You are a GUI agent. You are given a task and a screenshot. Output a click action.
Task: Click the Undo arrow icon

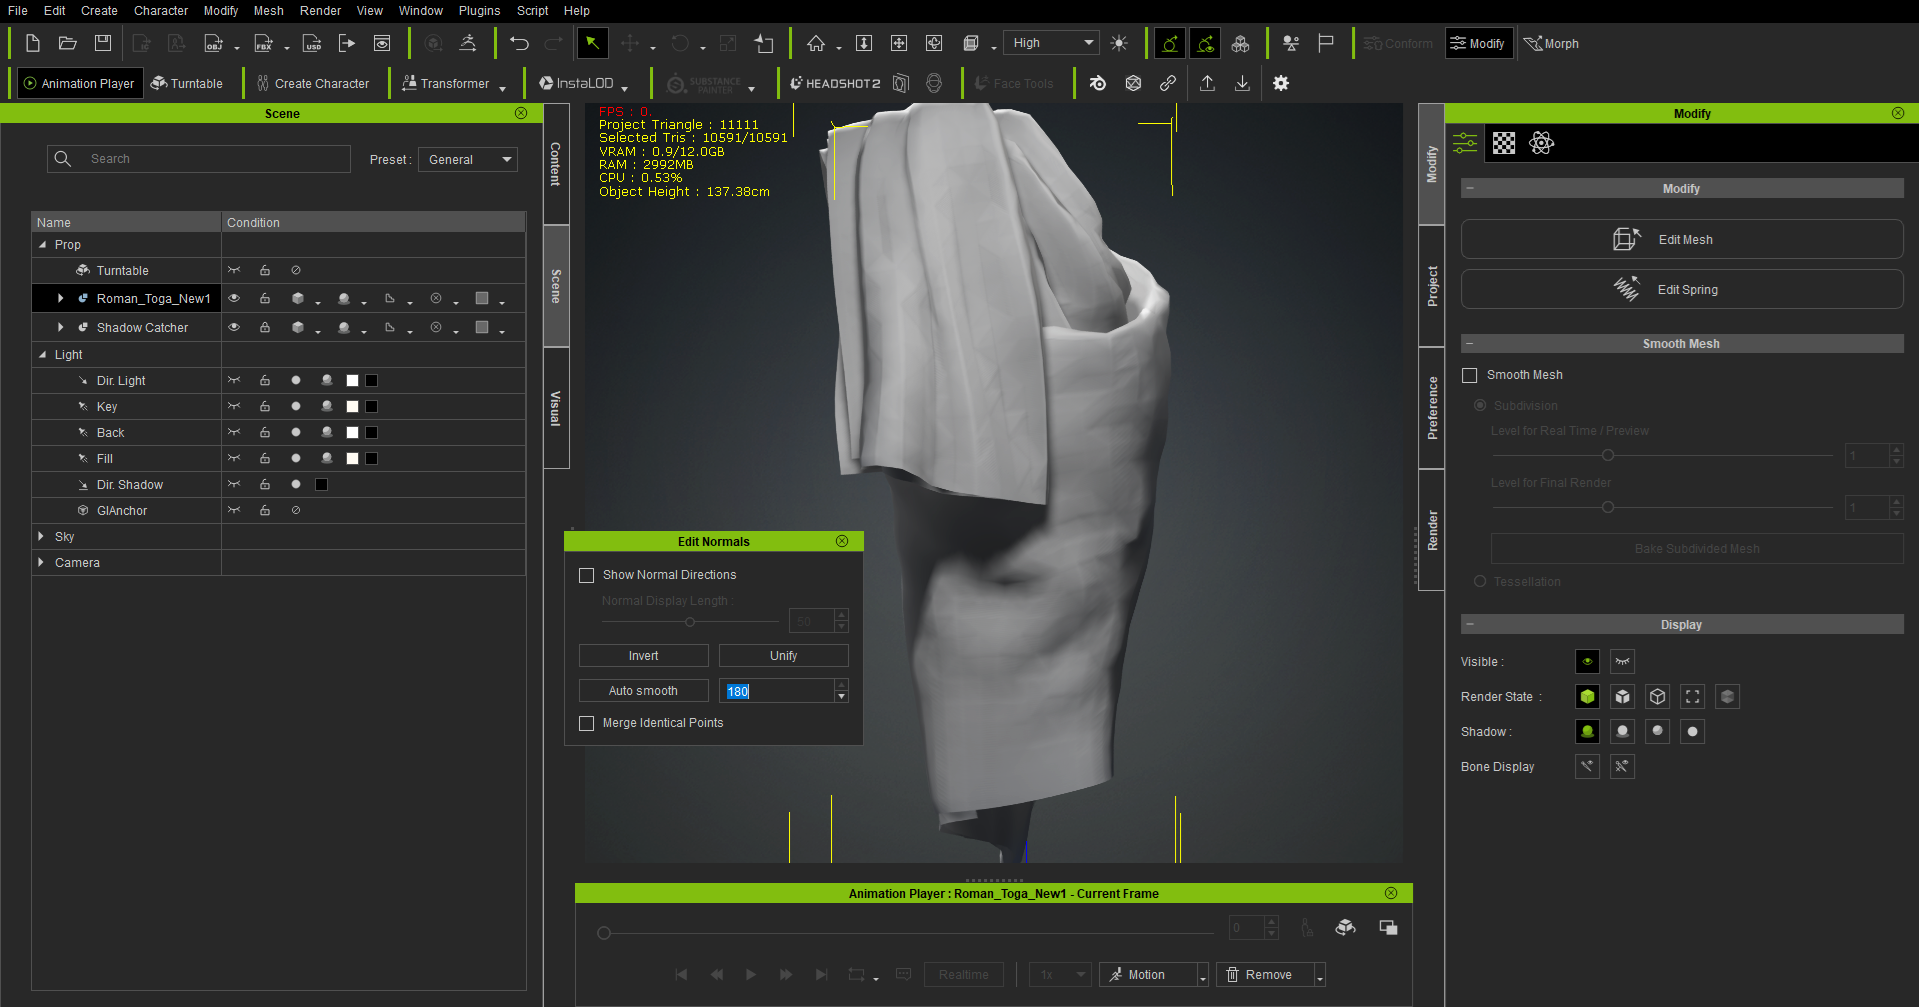click(x=519, y=43)
